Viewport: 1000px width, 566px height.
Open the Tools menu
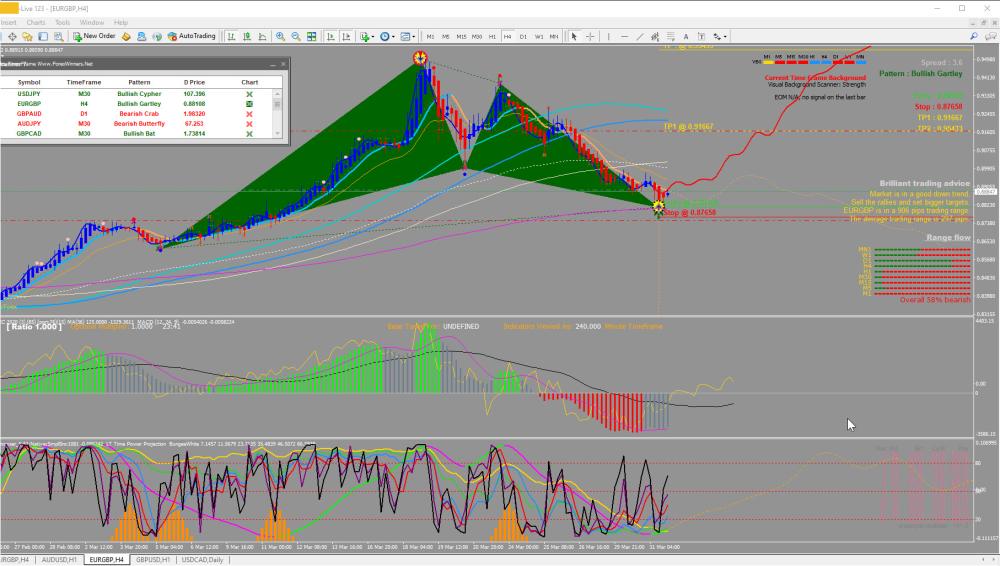pyautogui.click(x=62, y=22)
